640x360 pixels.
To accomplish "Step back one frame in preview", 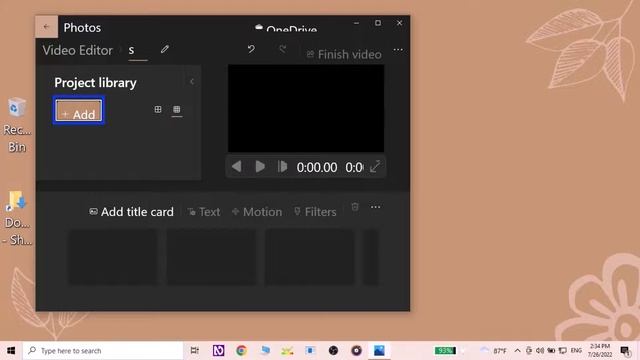I will (237, 167).
